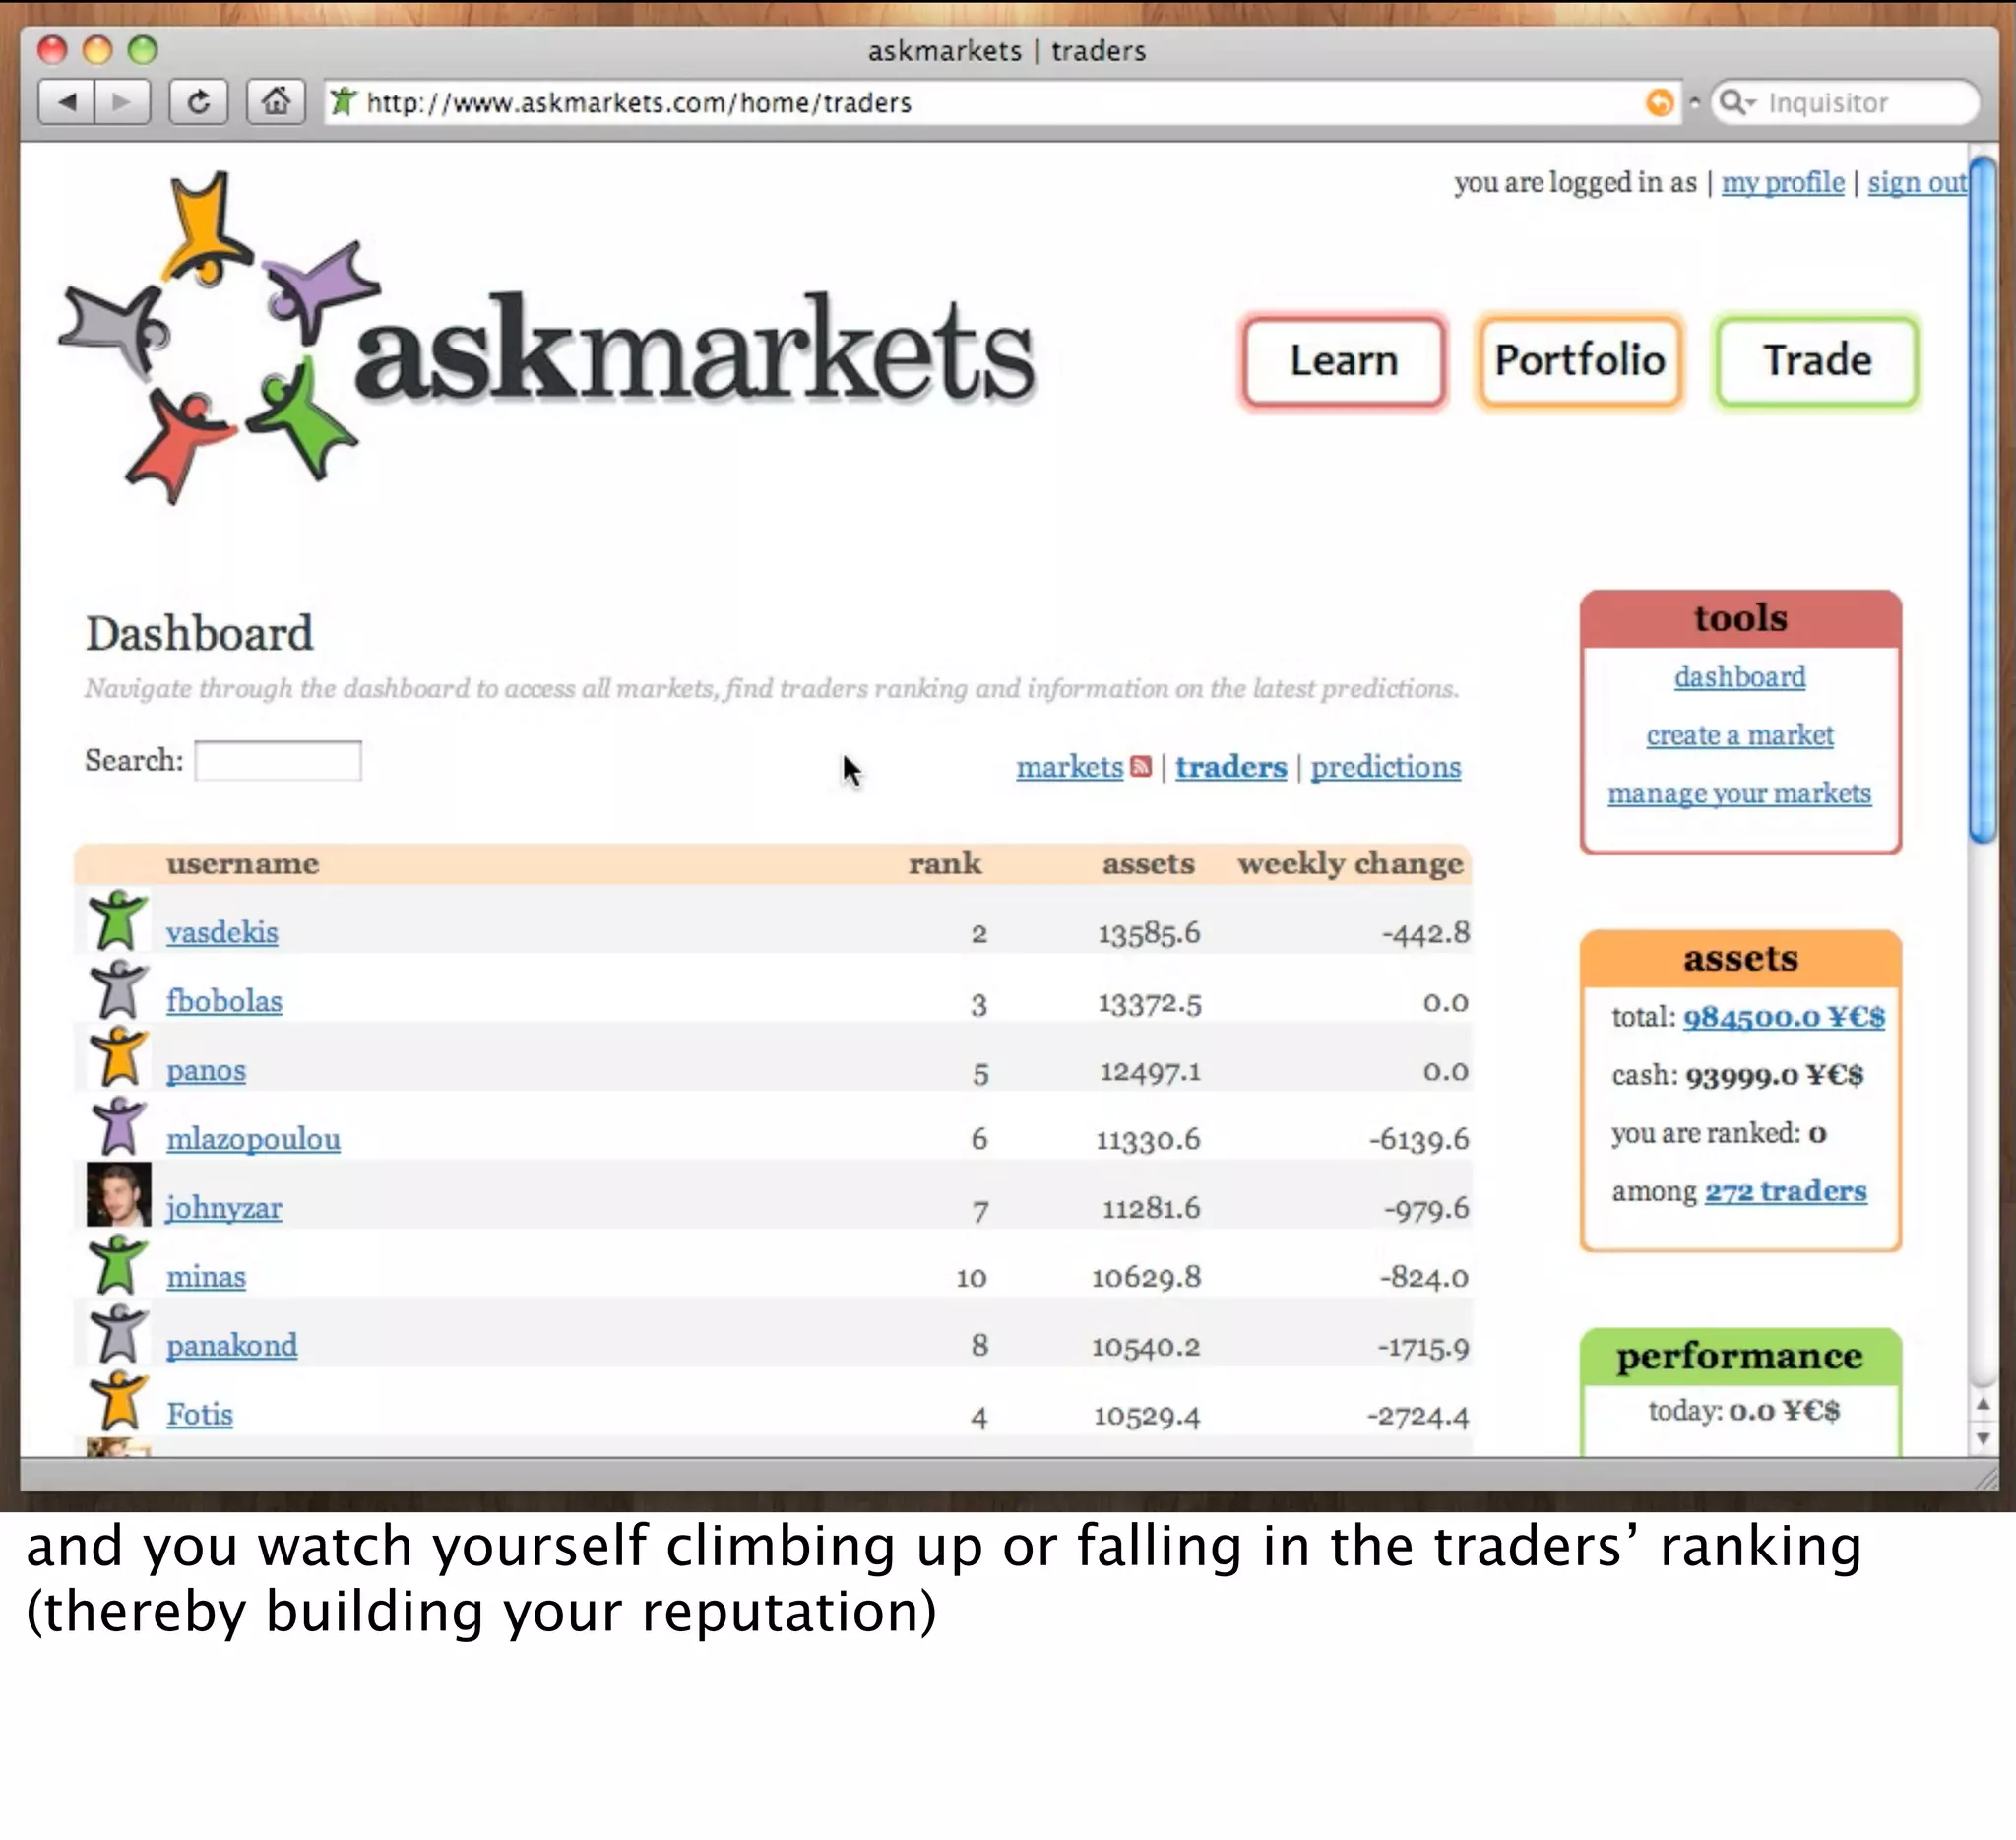Click total 984500.0 assets link

1784,1017
